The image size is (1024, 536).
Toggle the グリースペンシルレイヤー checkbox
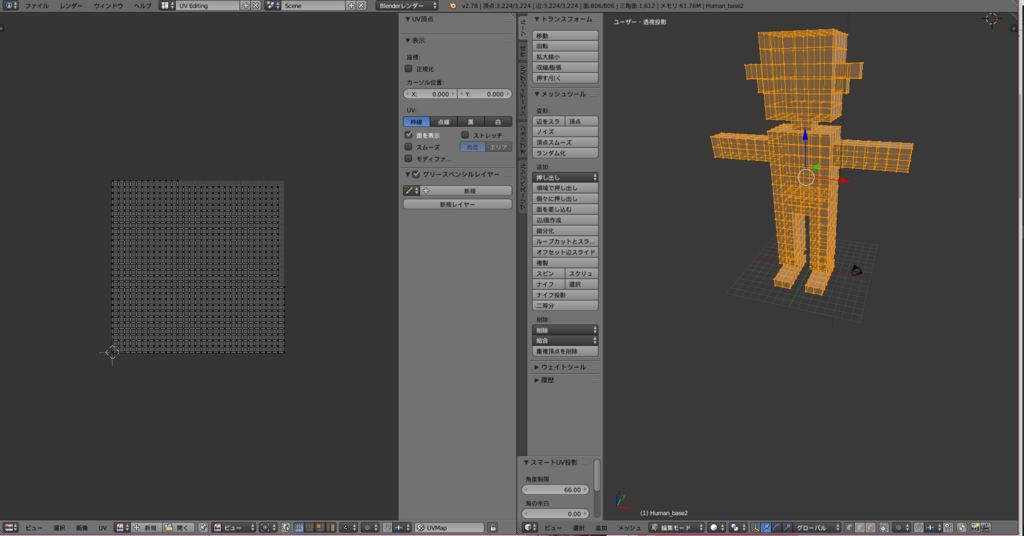point(416,174)
